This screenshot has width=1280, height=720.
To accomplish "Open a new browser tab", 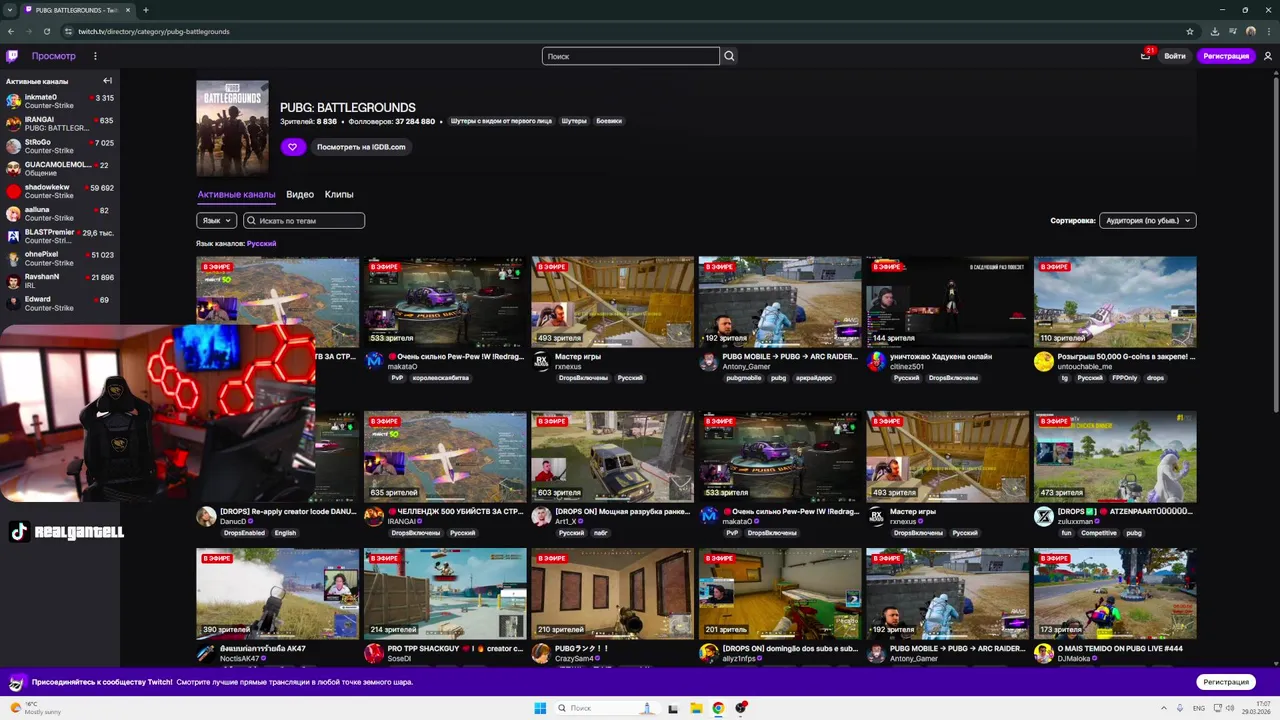I will point(146,10).
